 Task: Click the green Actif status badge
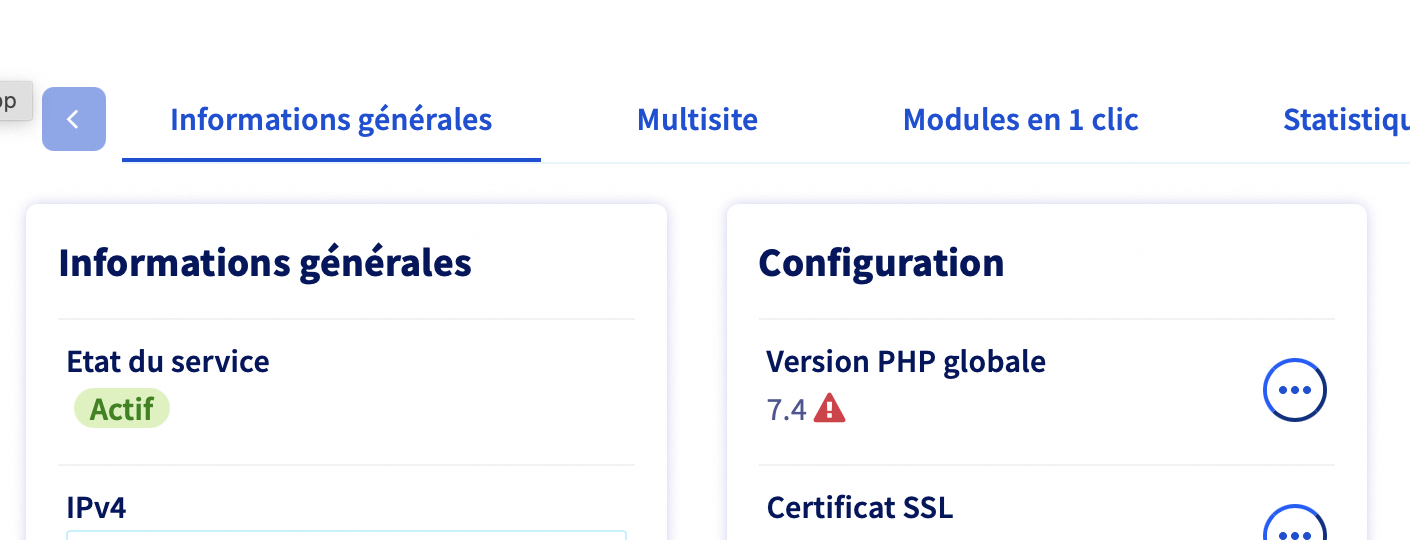[122, 409]
